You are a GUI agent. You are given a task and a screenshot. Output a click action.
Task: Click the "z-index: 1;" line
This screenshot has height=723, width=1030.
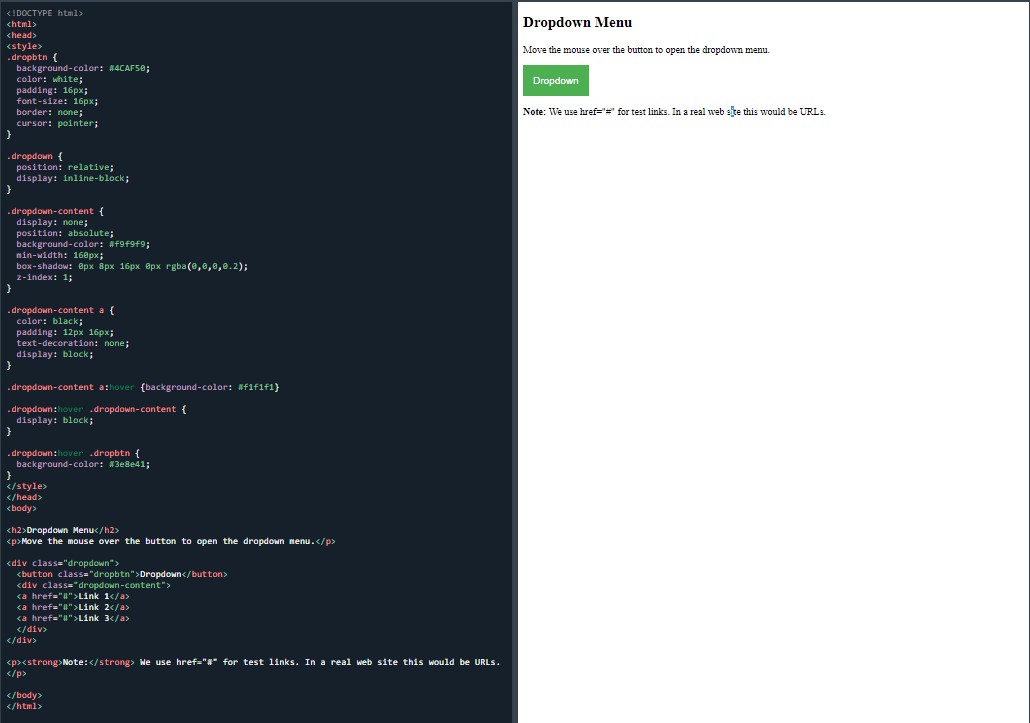[x=44, y=277]
